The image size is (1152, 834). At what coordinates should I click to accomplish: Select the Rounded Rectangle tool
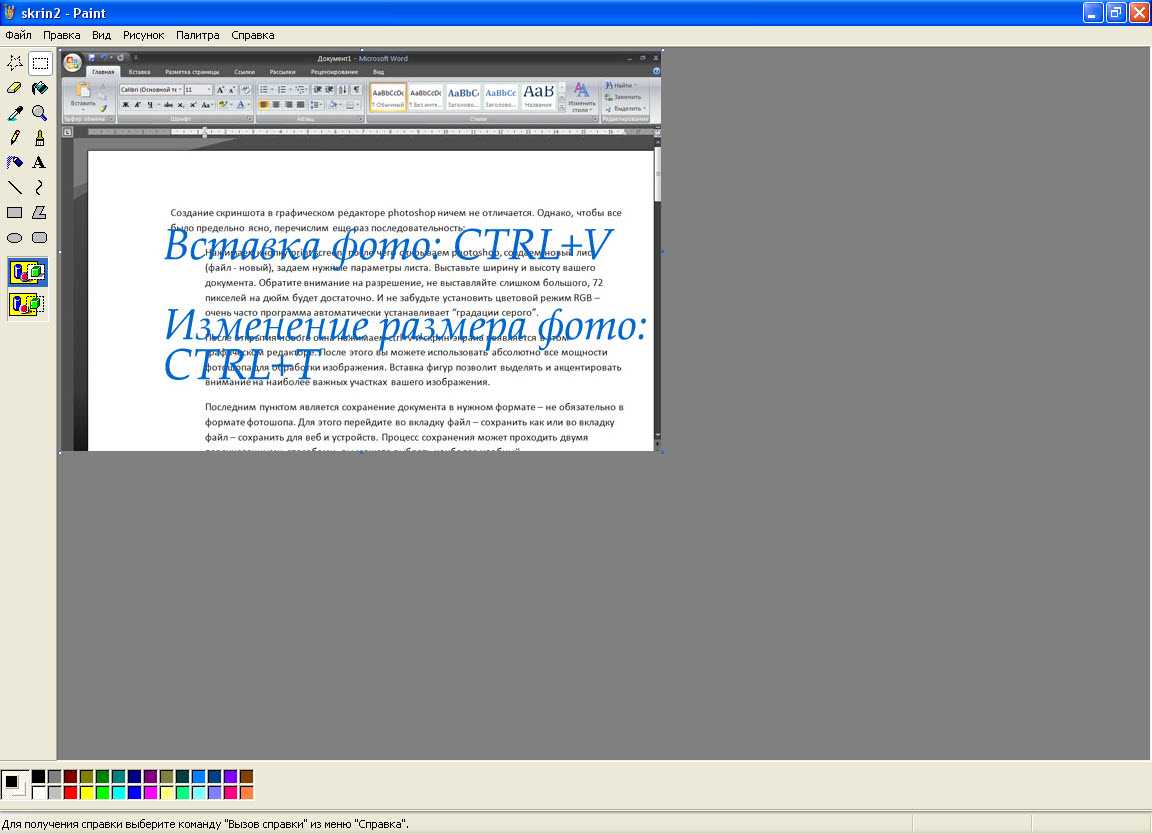click(40, 237)
